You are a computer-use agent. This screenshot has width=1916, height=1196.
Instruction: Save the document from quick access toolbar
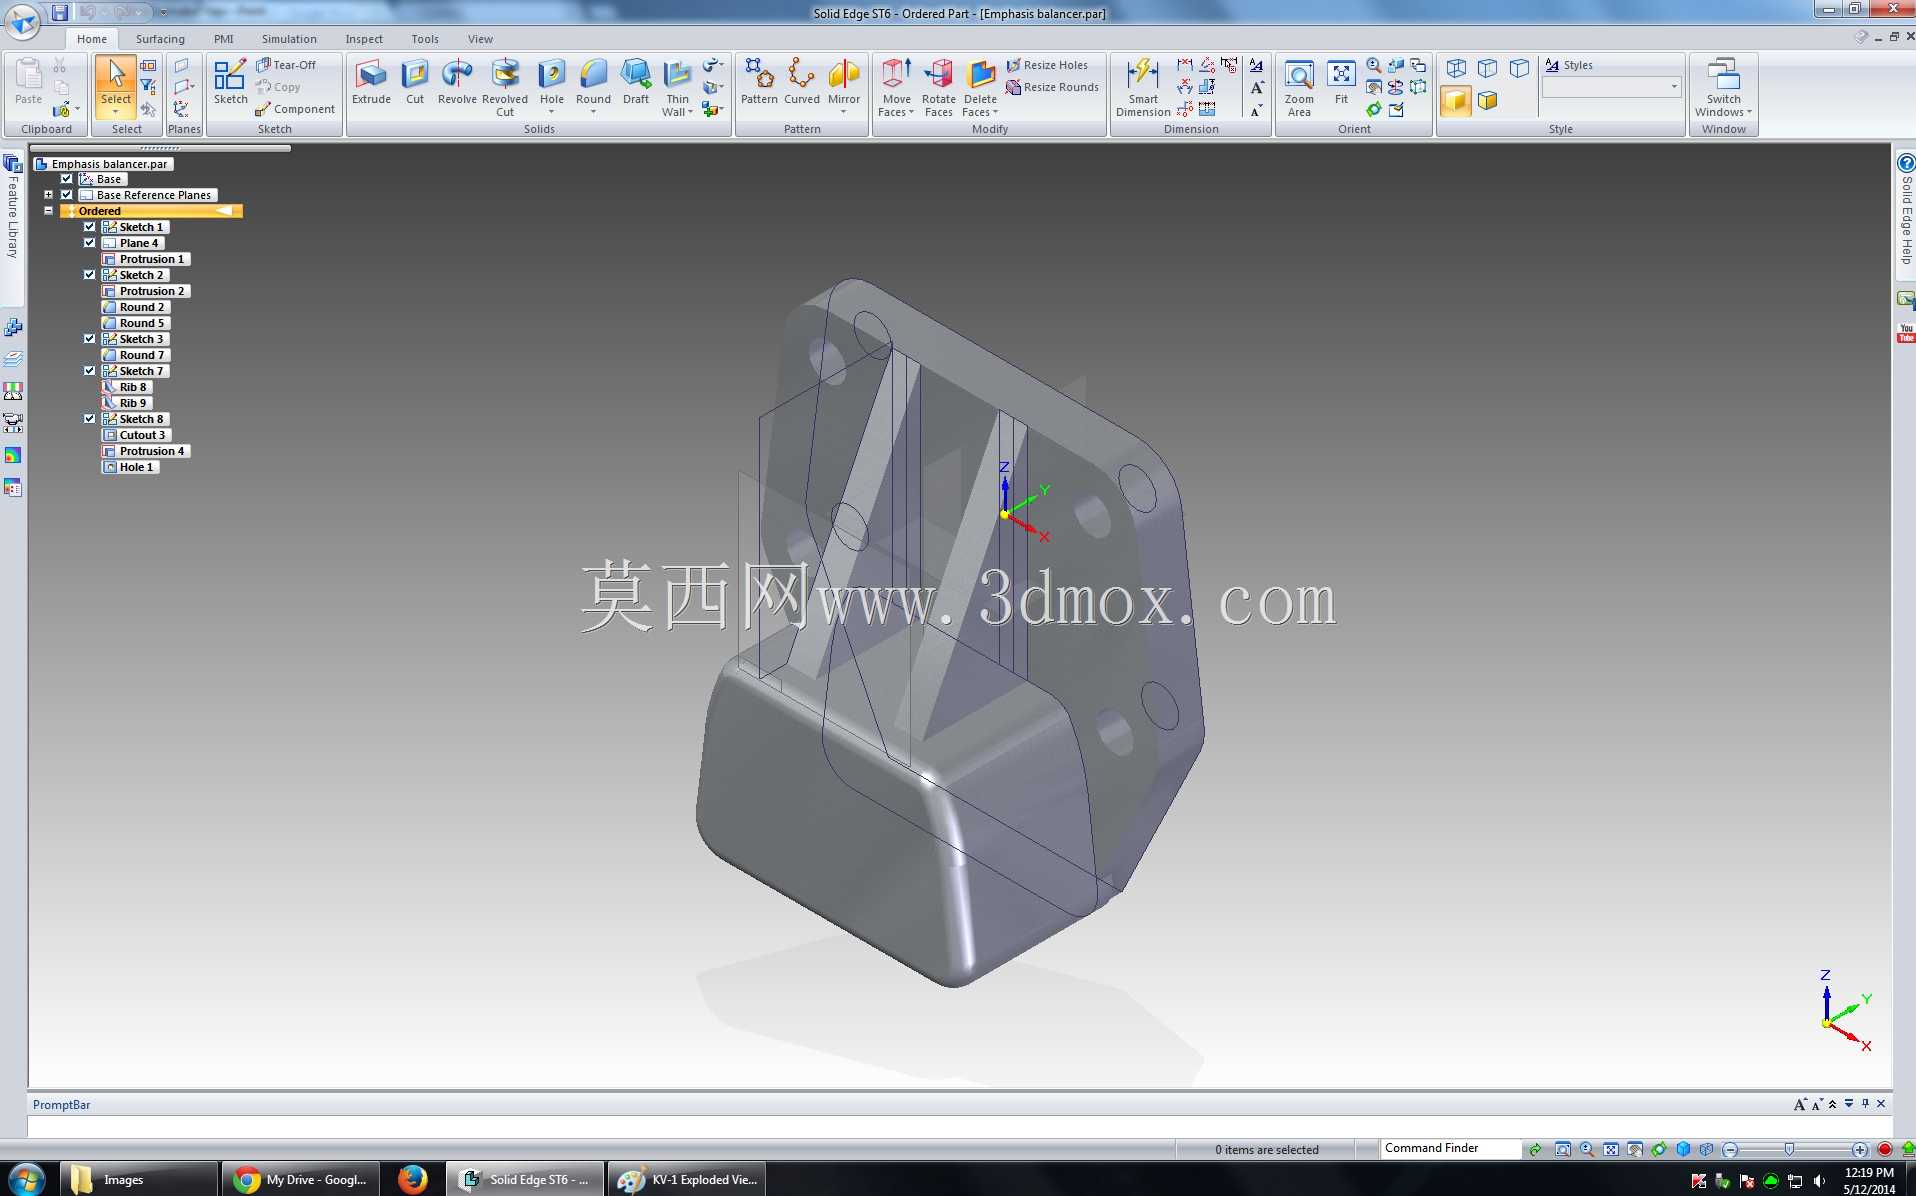tap(60, 12)
